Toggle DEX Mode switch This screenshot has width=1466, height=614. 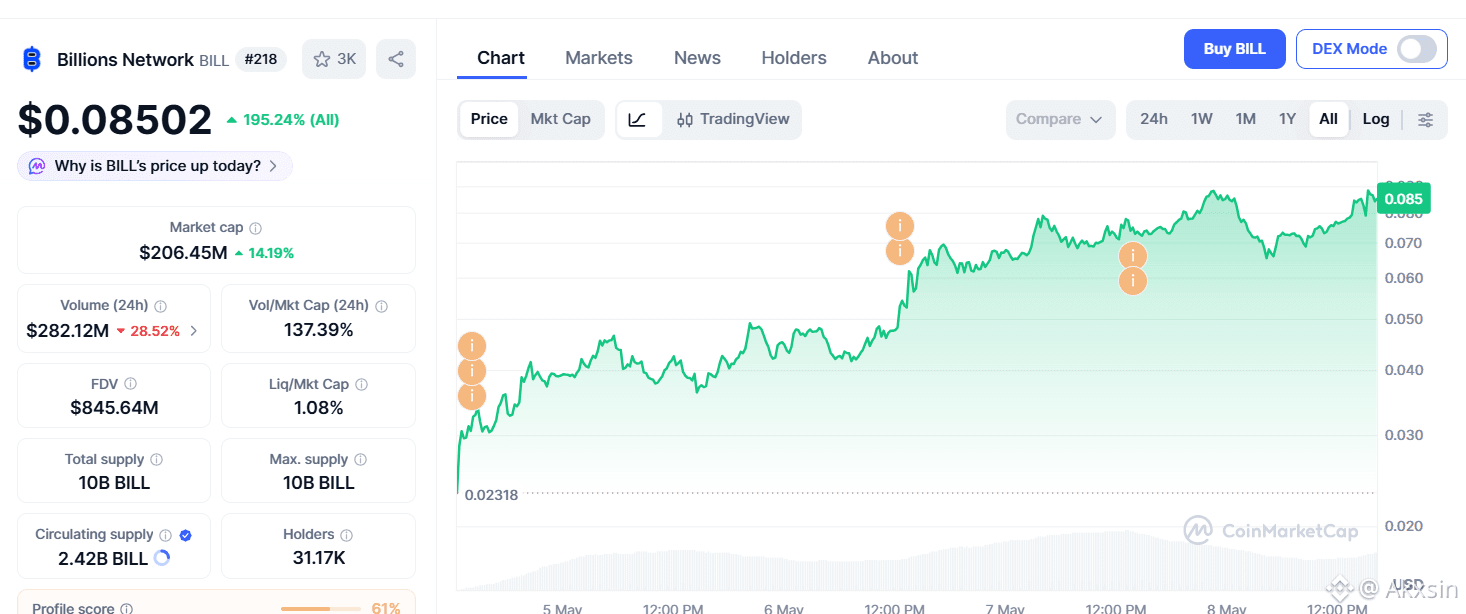click(1417, 49)
